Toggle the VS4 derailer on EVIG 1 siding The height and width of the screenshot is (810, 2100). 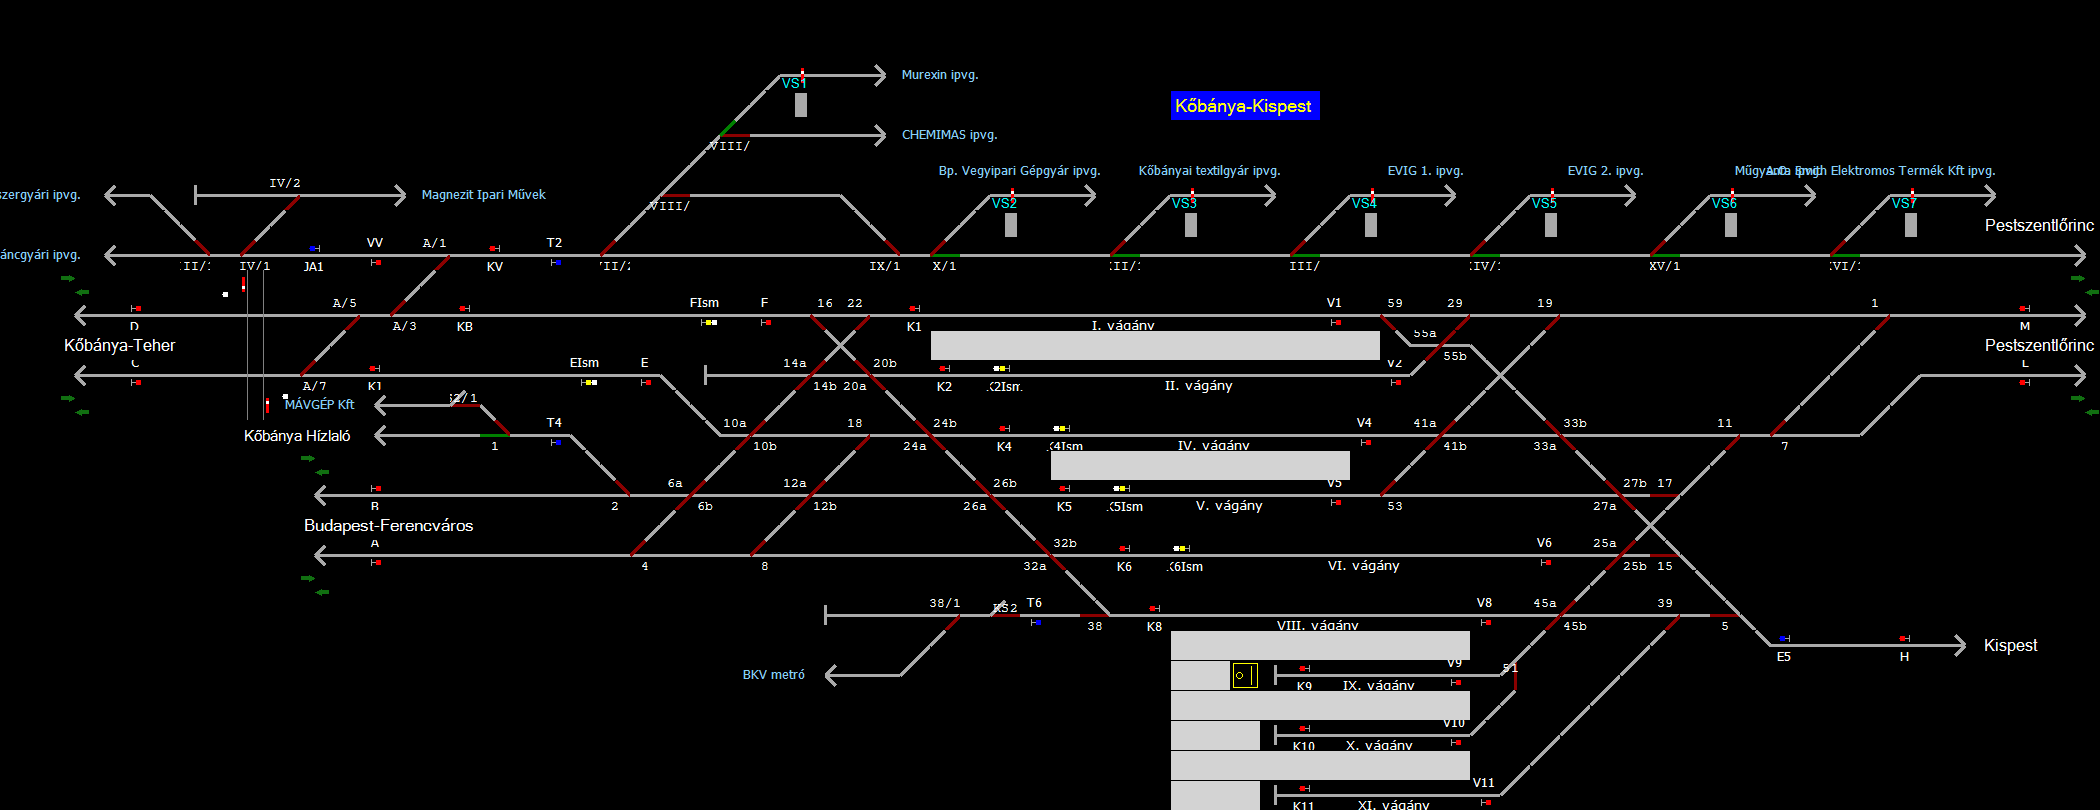[1371, 225]
